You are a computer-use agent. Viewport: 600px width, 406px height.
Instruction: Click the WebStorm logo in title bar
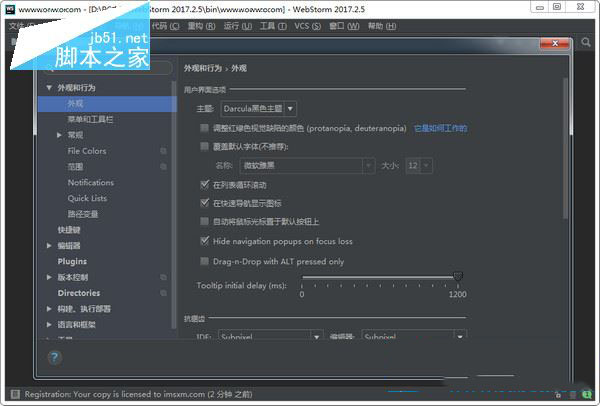pos(10,9)
